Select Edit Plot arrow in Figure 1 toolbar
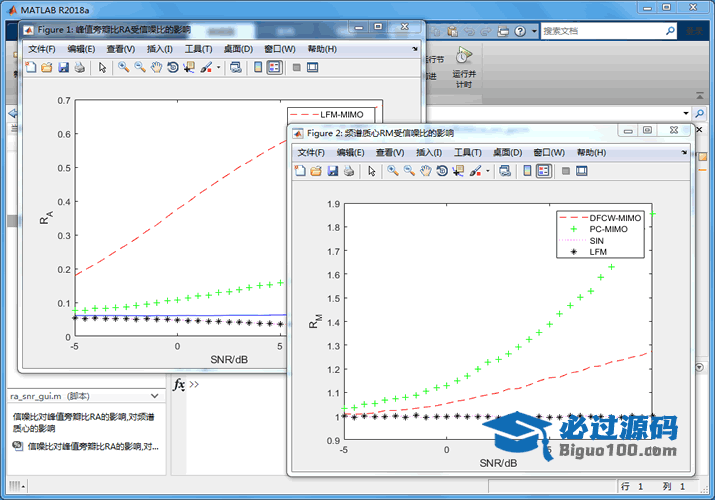 point(102,67)
